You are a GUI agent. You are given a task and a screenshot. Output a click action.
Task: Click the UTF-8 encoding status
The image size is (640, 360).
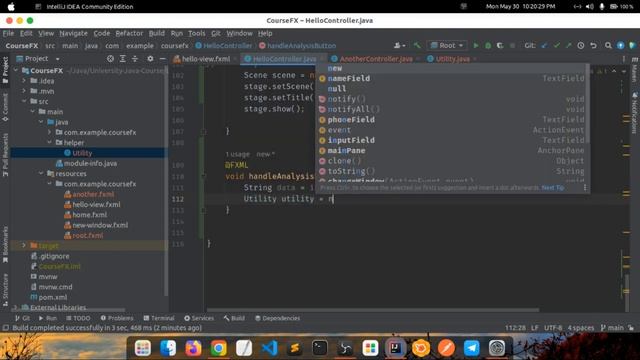click(x=553, y=328)
